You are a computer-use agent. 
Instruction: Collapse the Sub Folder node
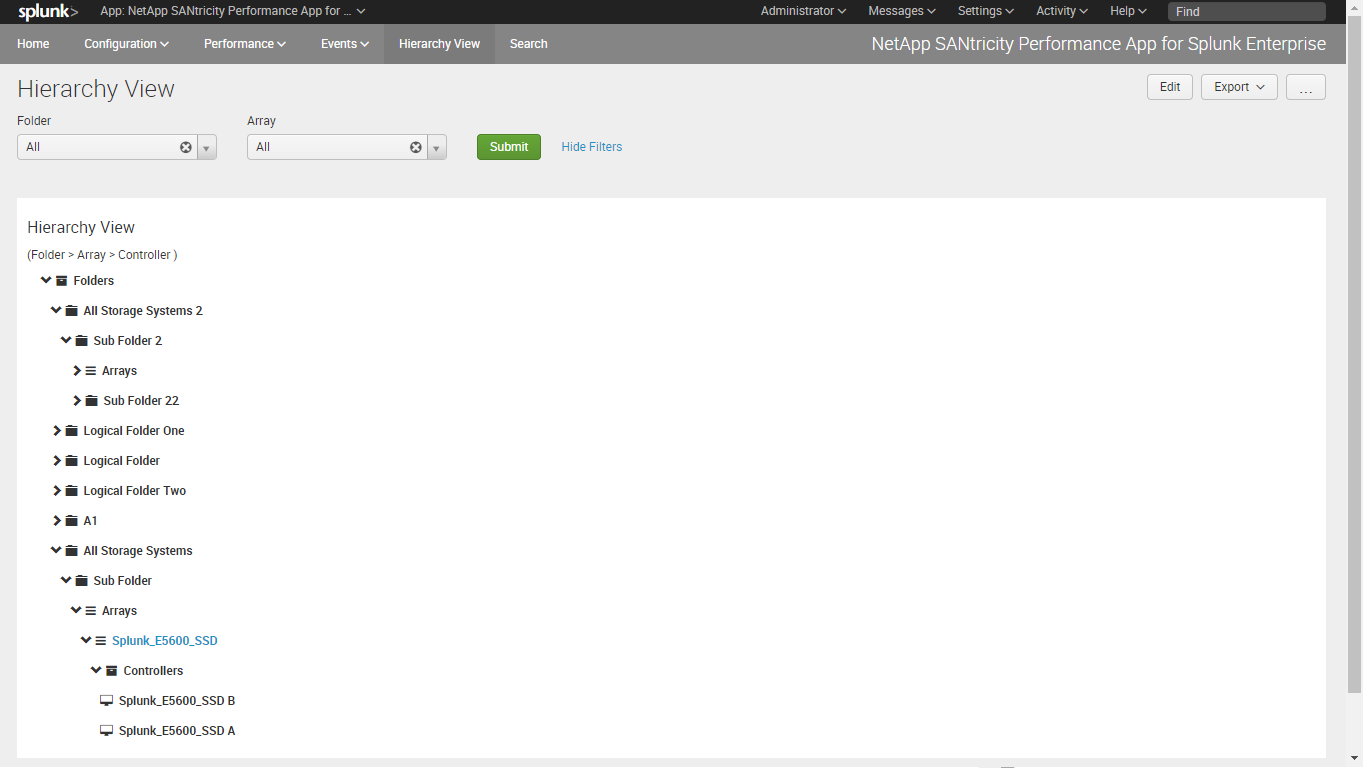66,580
